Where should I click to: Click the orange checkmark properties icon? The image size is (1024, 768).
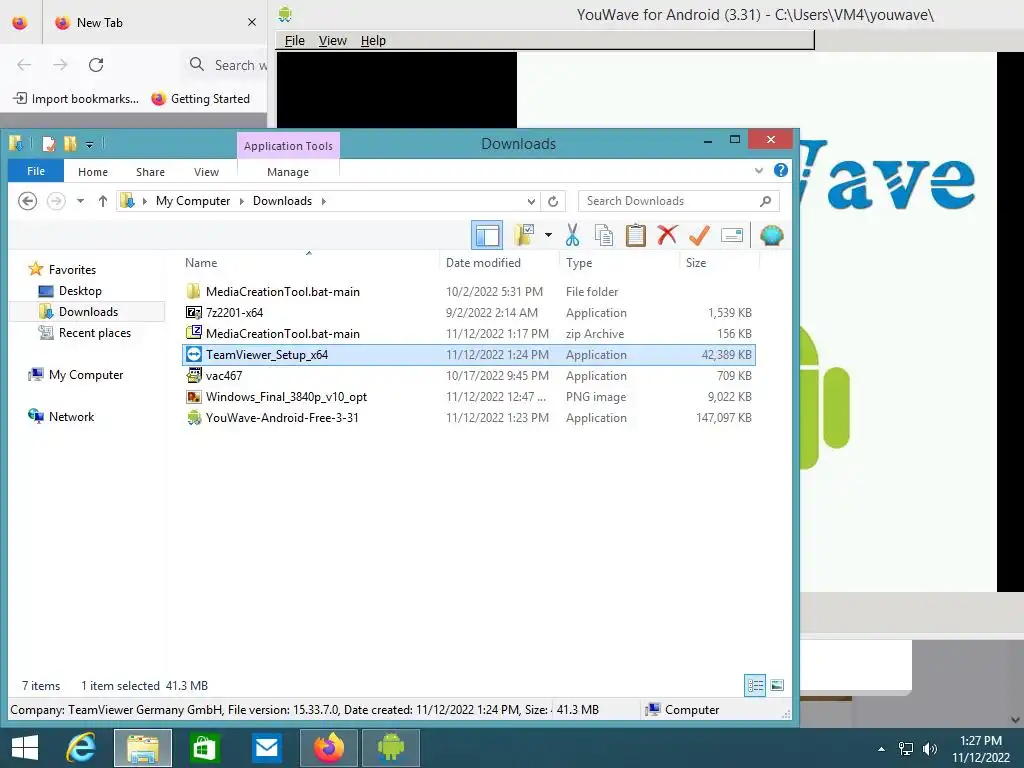coord(699,235)
